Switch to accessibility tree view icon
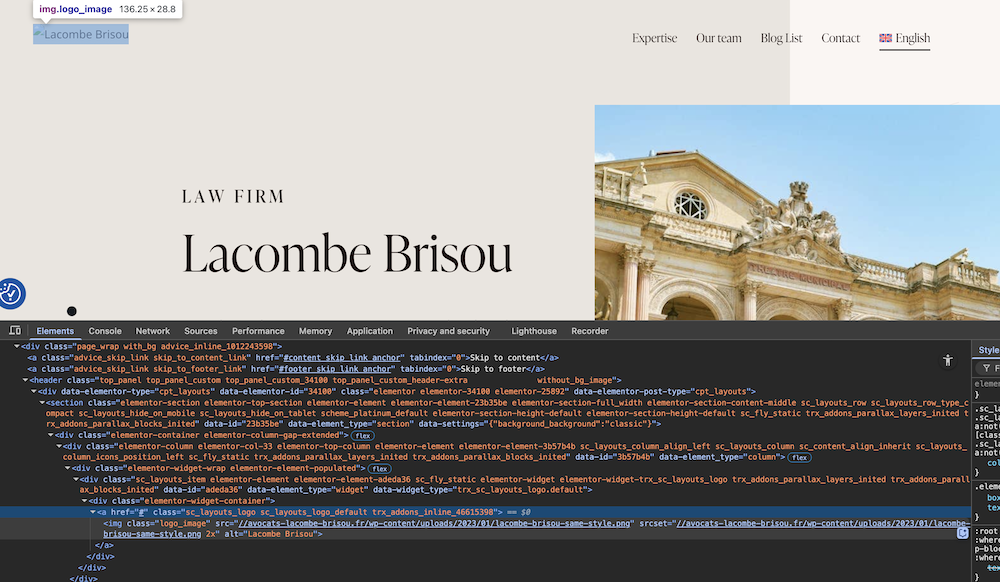The image size is (1000, 582). (x=948, y=360)
